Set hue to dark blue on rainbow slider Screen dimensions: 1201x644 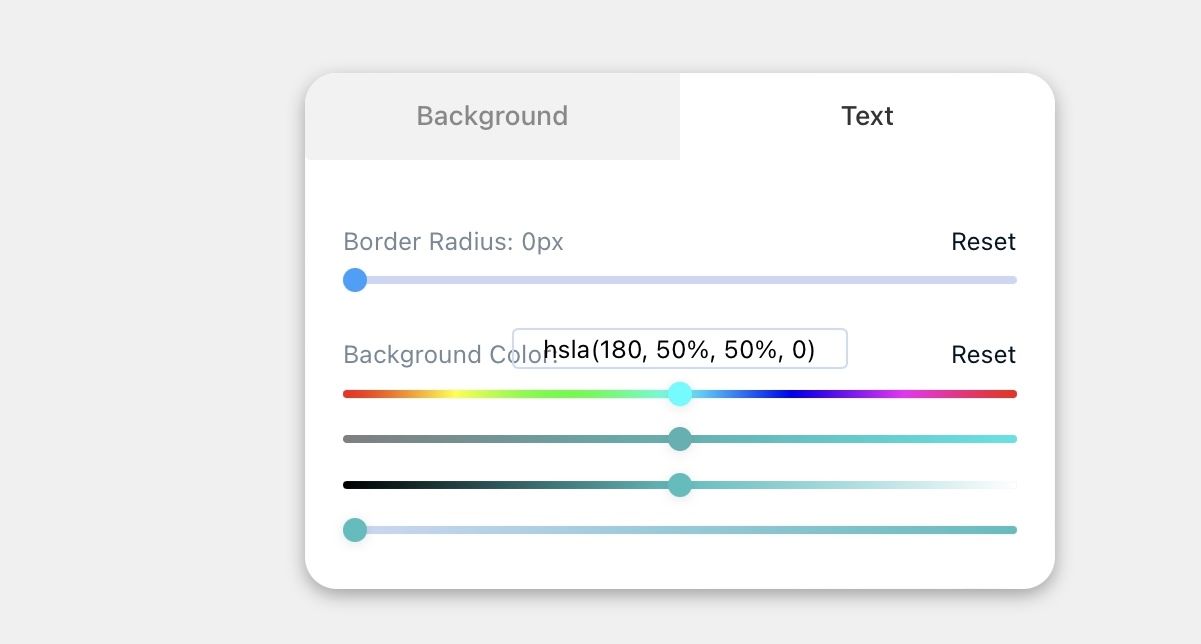pyautogui.click(x=793, y=394)
